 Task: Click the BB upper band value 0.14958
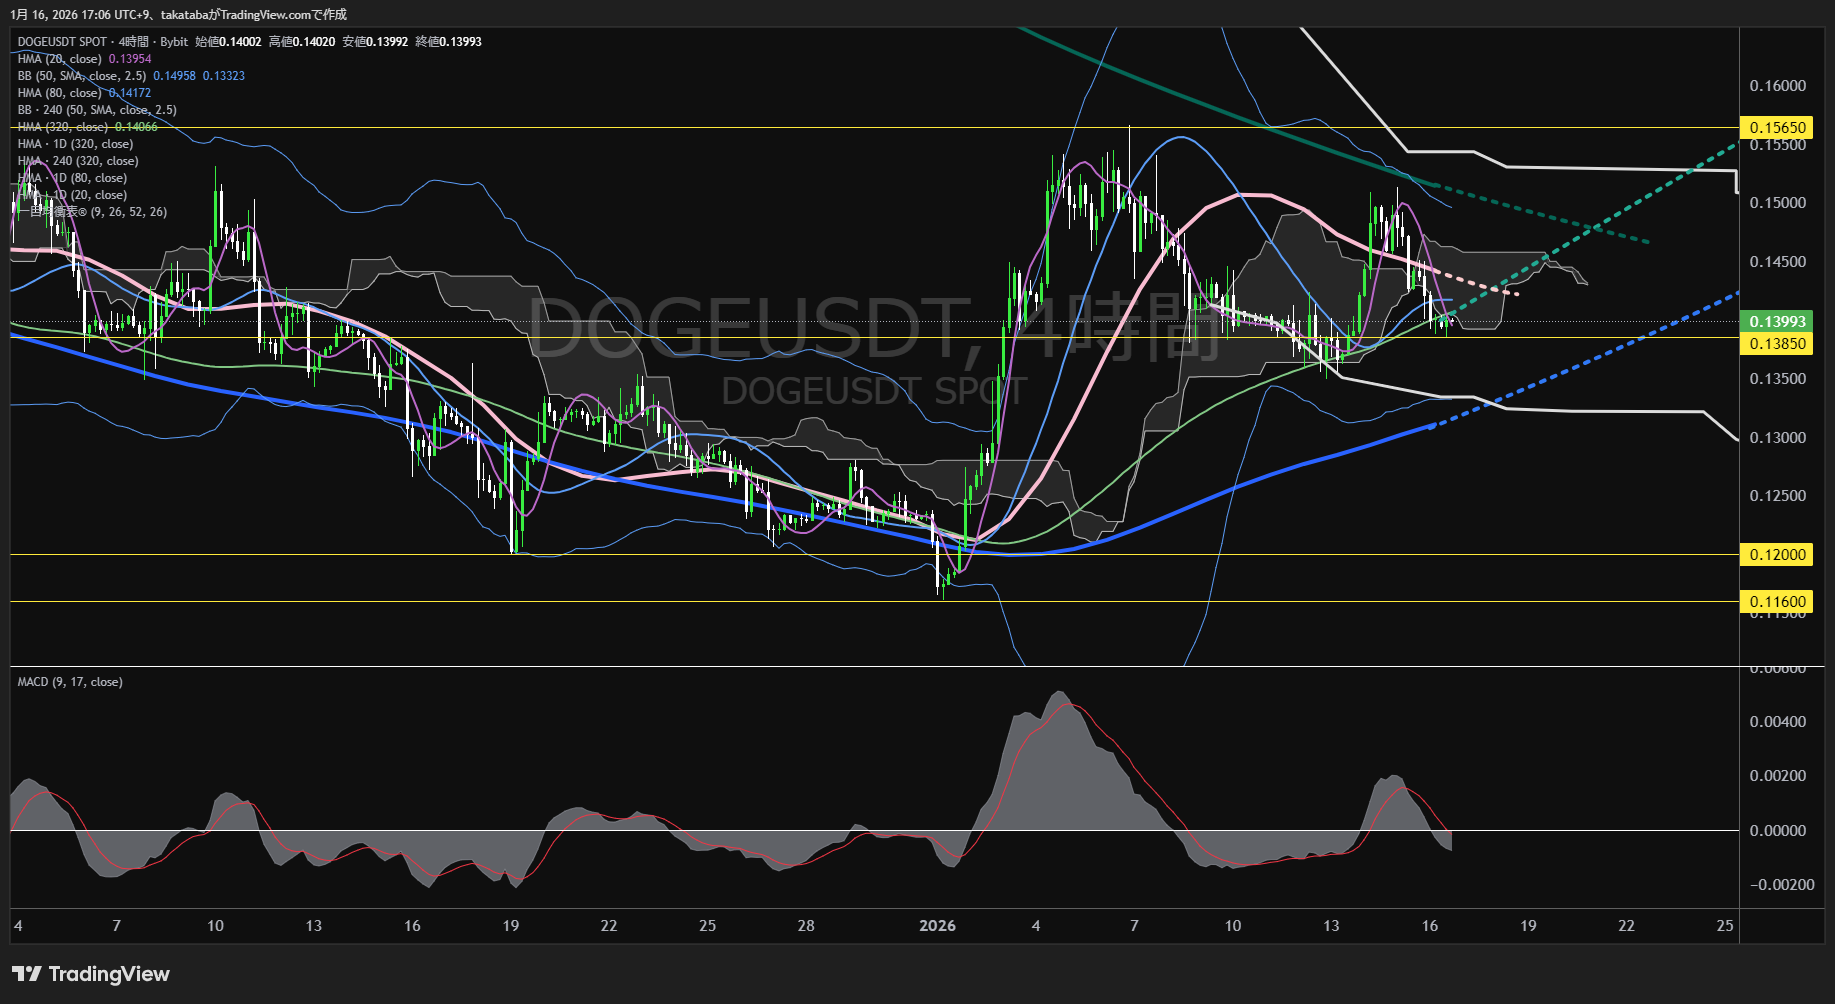tap(174, 76)
